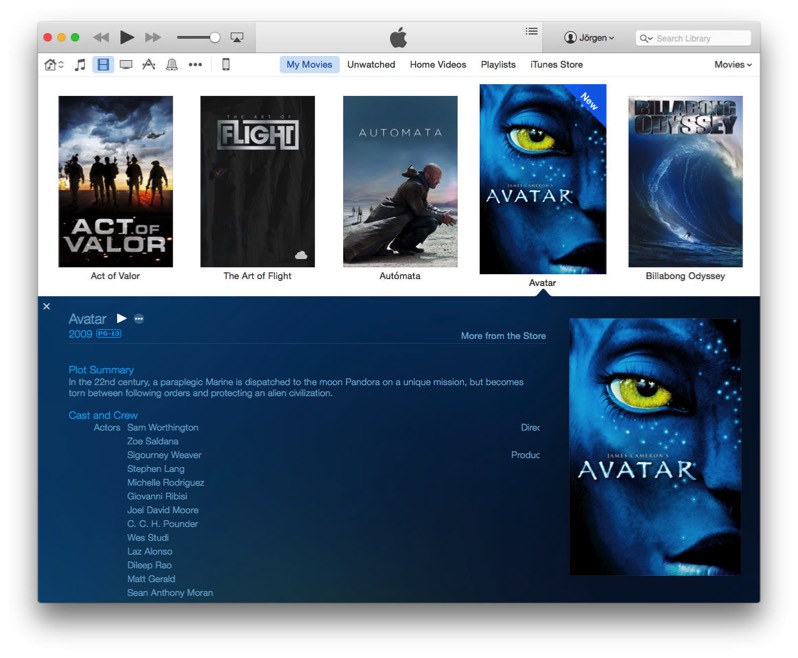The height and width of the screenshot is (658, 798).
Task: Click actor C. C. H. Pounder
Action: [162, 524]
